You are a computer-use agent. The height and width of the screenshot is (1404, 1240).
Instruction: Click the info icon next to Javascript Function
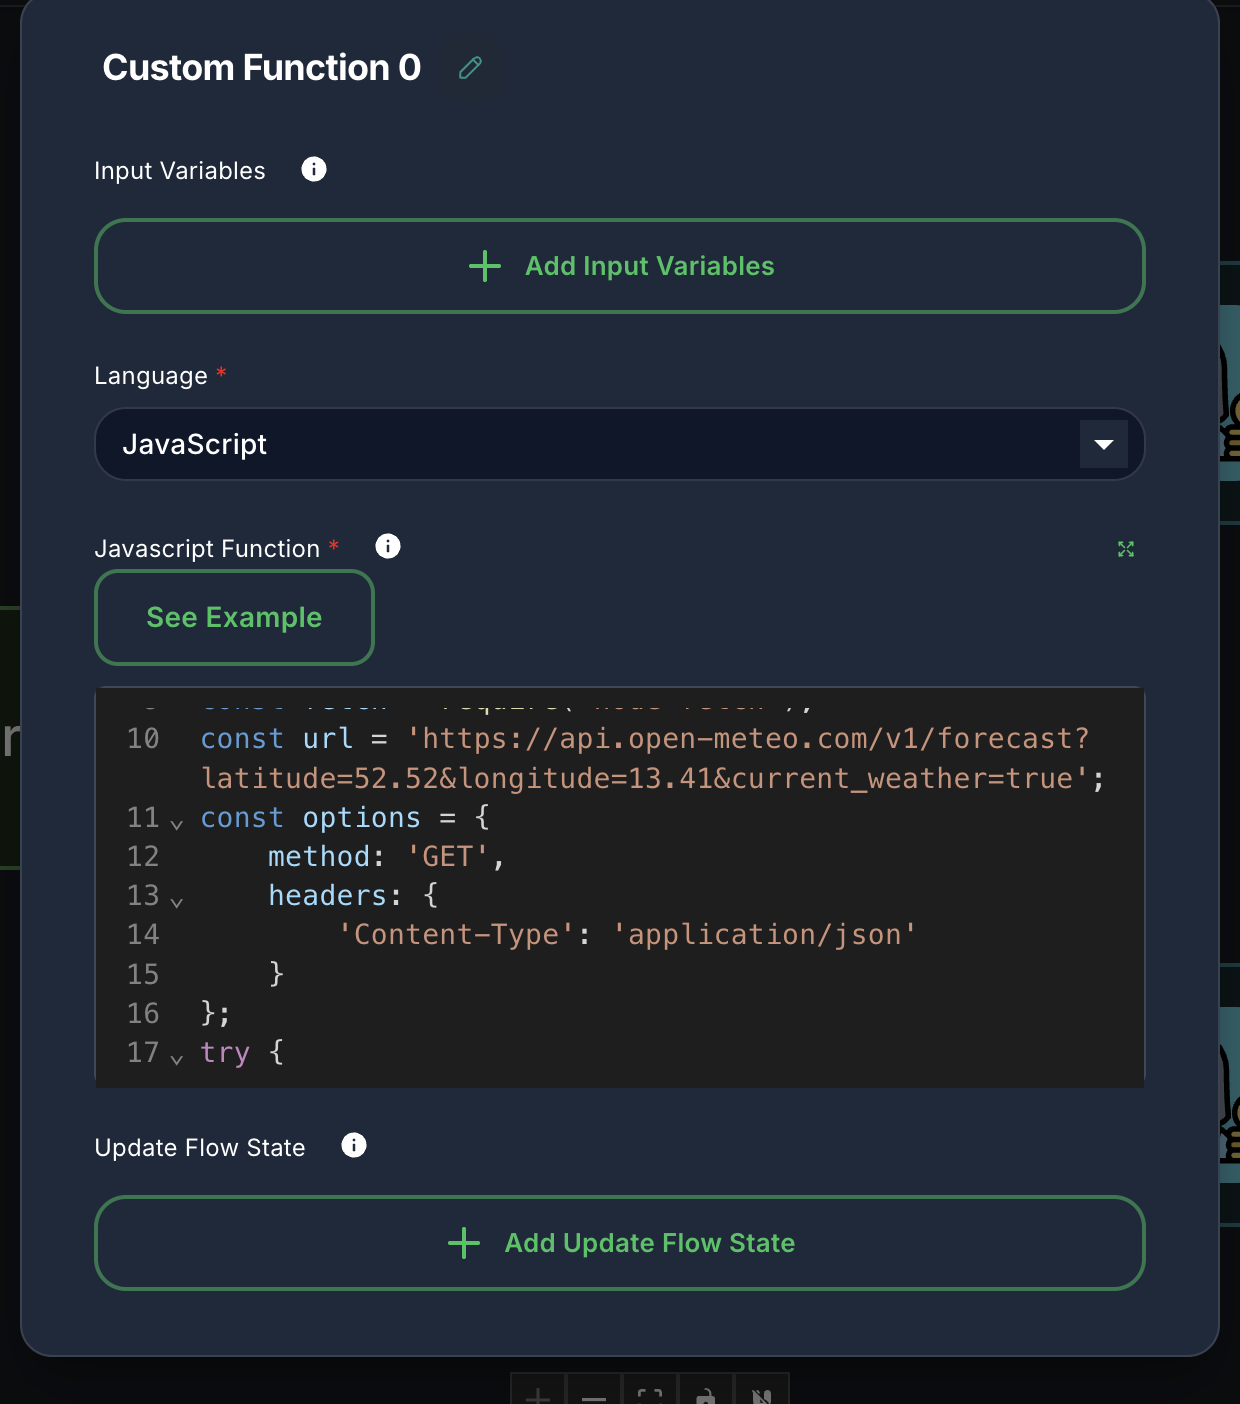(x=387, y=546)
